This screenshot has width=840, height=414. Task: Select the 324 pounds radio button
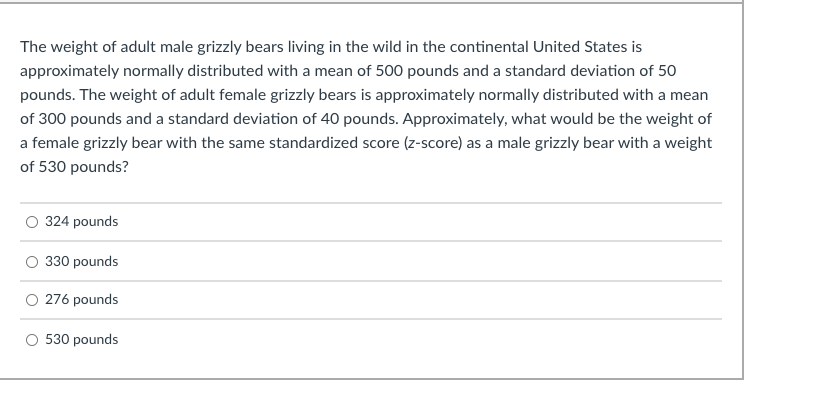(x=33, y=222)
